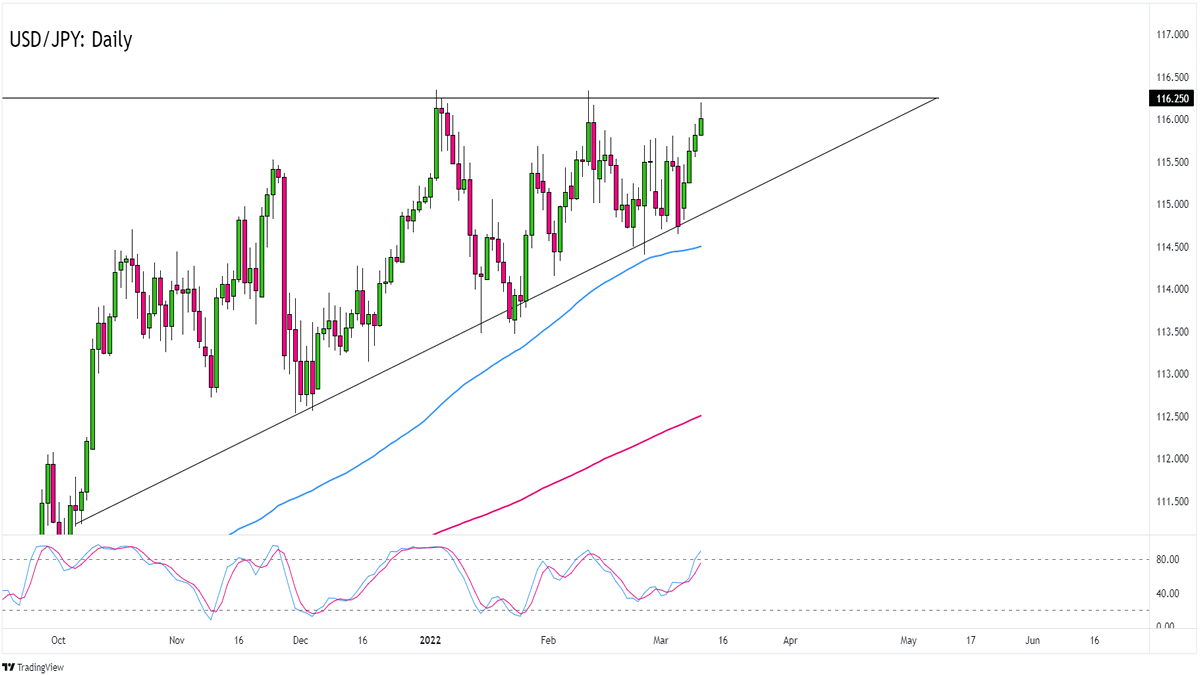Click the 2022 date axis label

432,640
